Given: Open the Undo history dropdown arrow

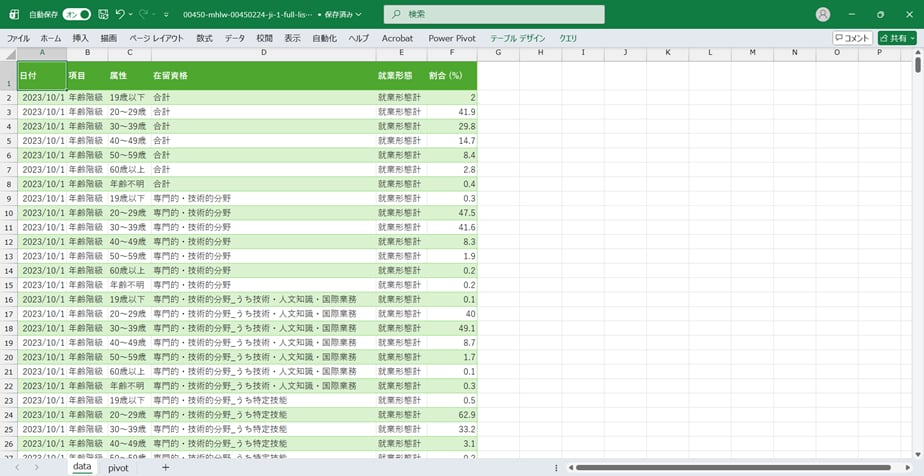Looking at the screenshot, I should [132, 15].
